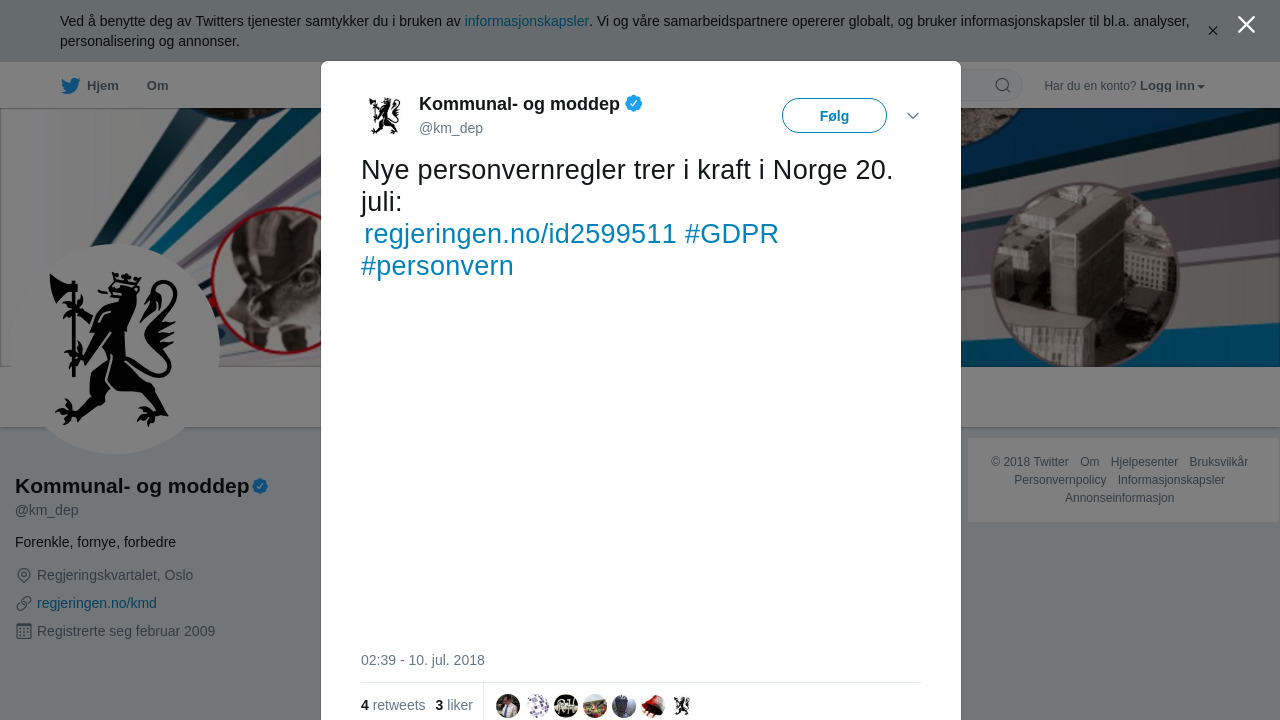
Task: Click the #GDPR hashtag
Action: coord(732,234)
